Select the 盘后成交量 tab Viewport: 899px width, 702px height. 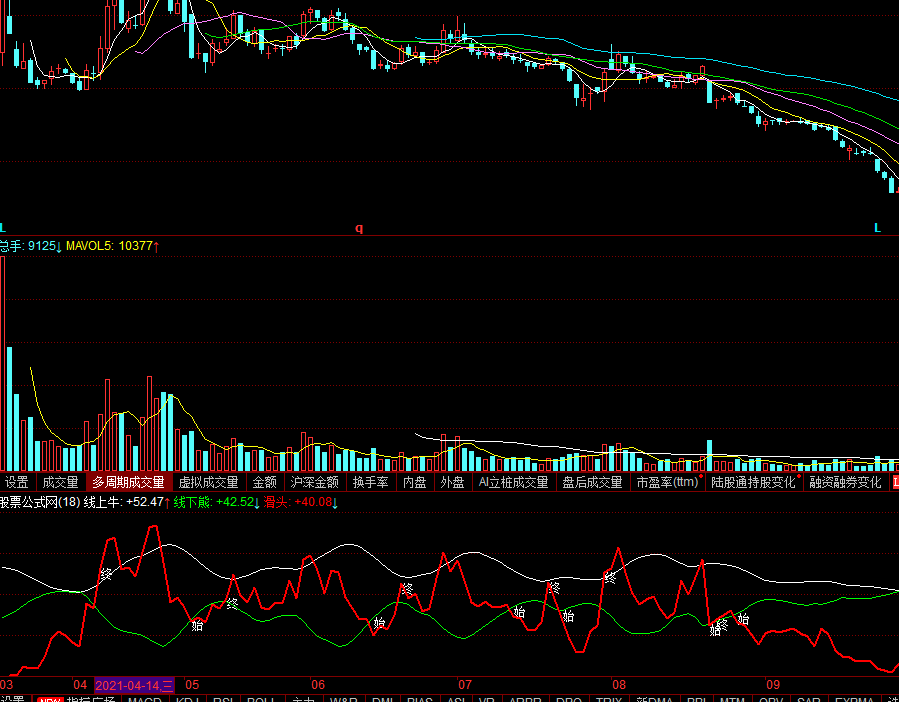(x=592, y=482)
